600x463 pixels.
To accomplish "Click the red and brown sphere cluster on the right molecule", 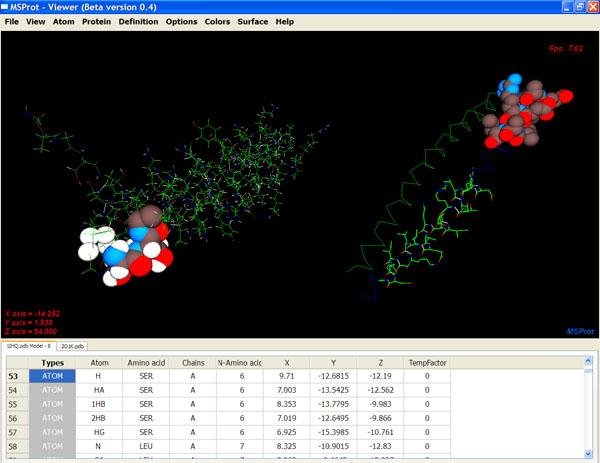I will [526, 112].
